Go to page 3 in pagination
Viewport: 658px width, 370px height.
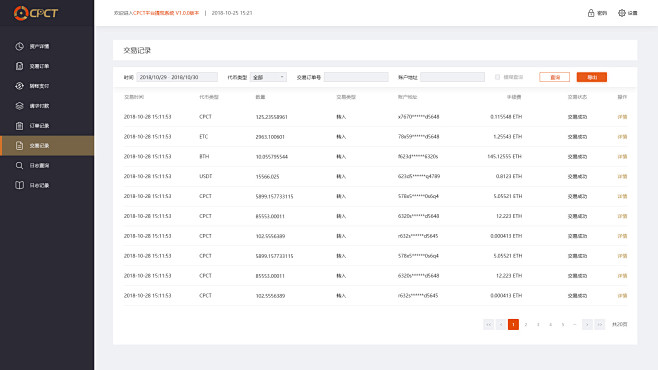(538, 324)
